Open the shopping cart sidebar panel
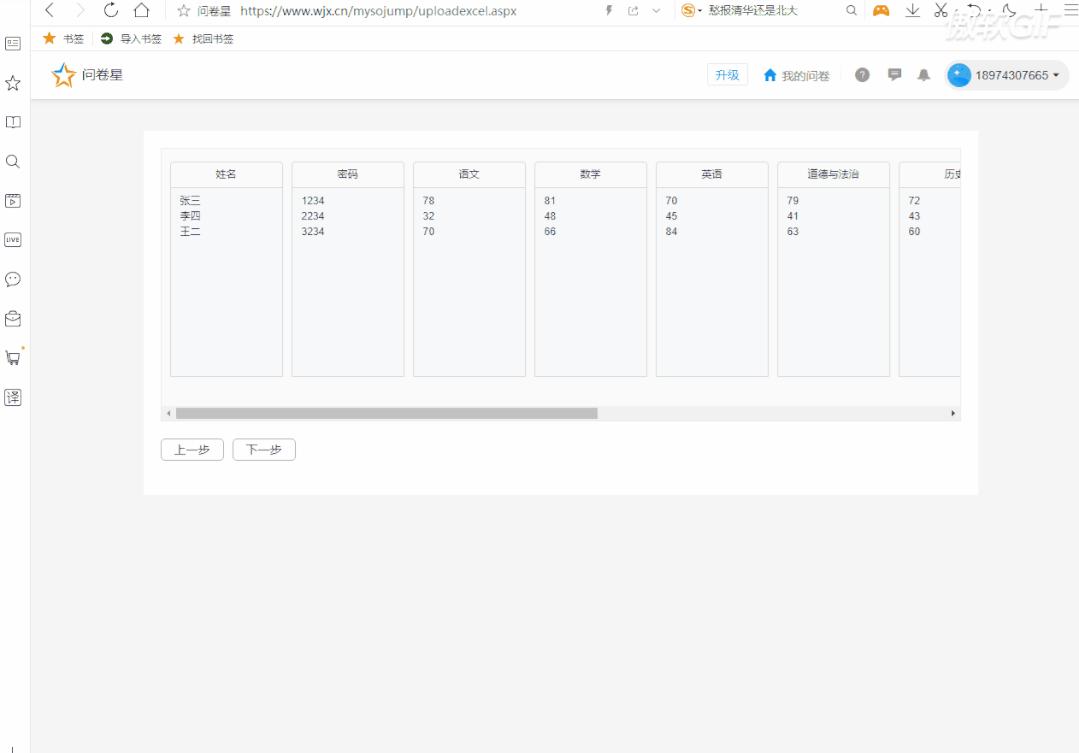The height and width of the screenshot is (753, 1079). [x=12, y=358]
